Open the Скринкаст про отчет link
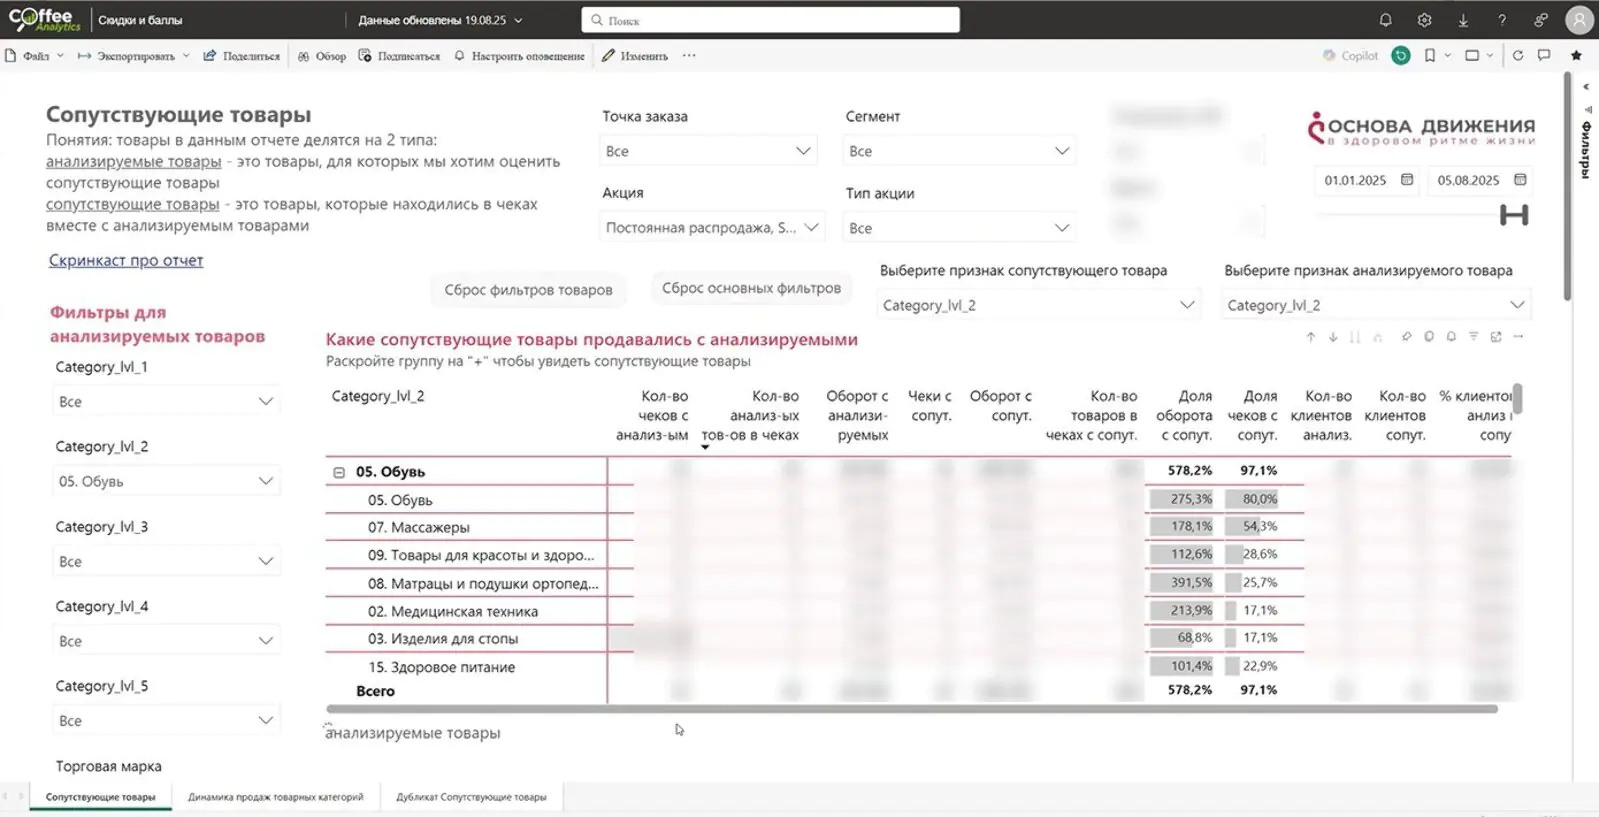 (x=126, y=260)
